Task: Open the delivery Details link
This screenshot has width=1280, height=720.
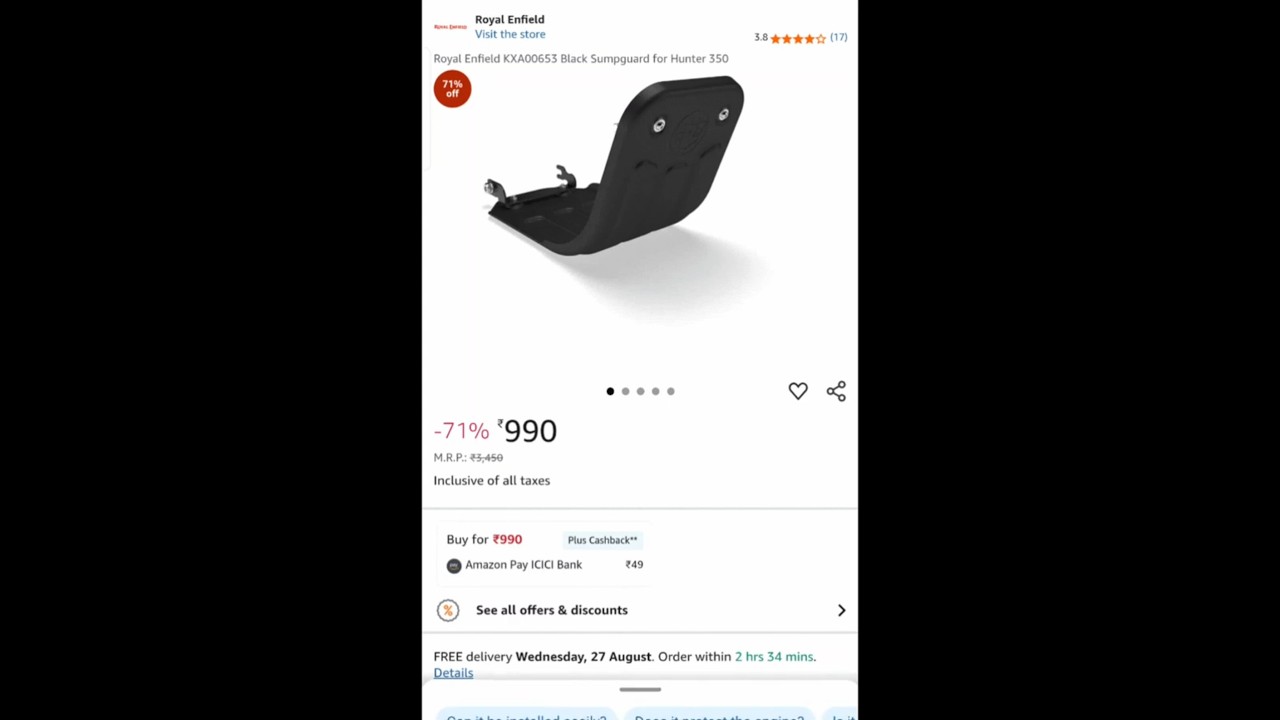Action: click(453, 673)
